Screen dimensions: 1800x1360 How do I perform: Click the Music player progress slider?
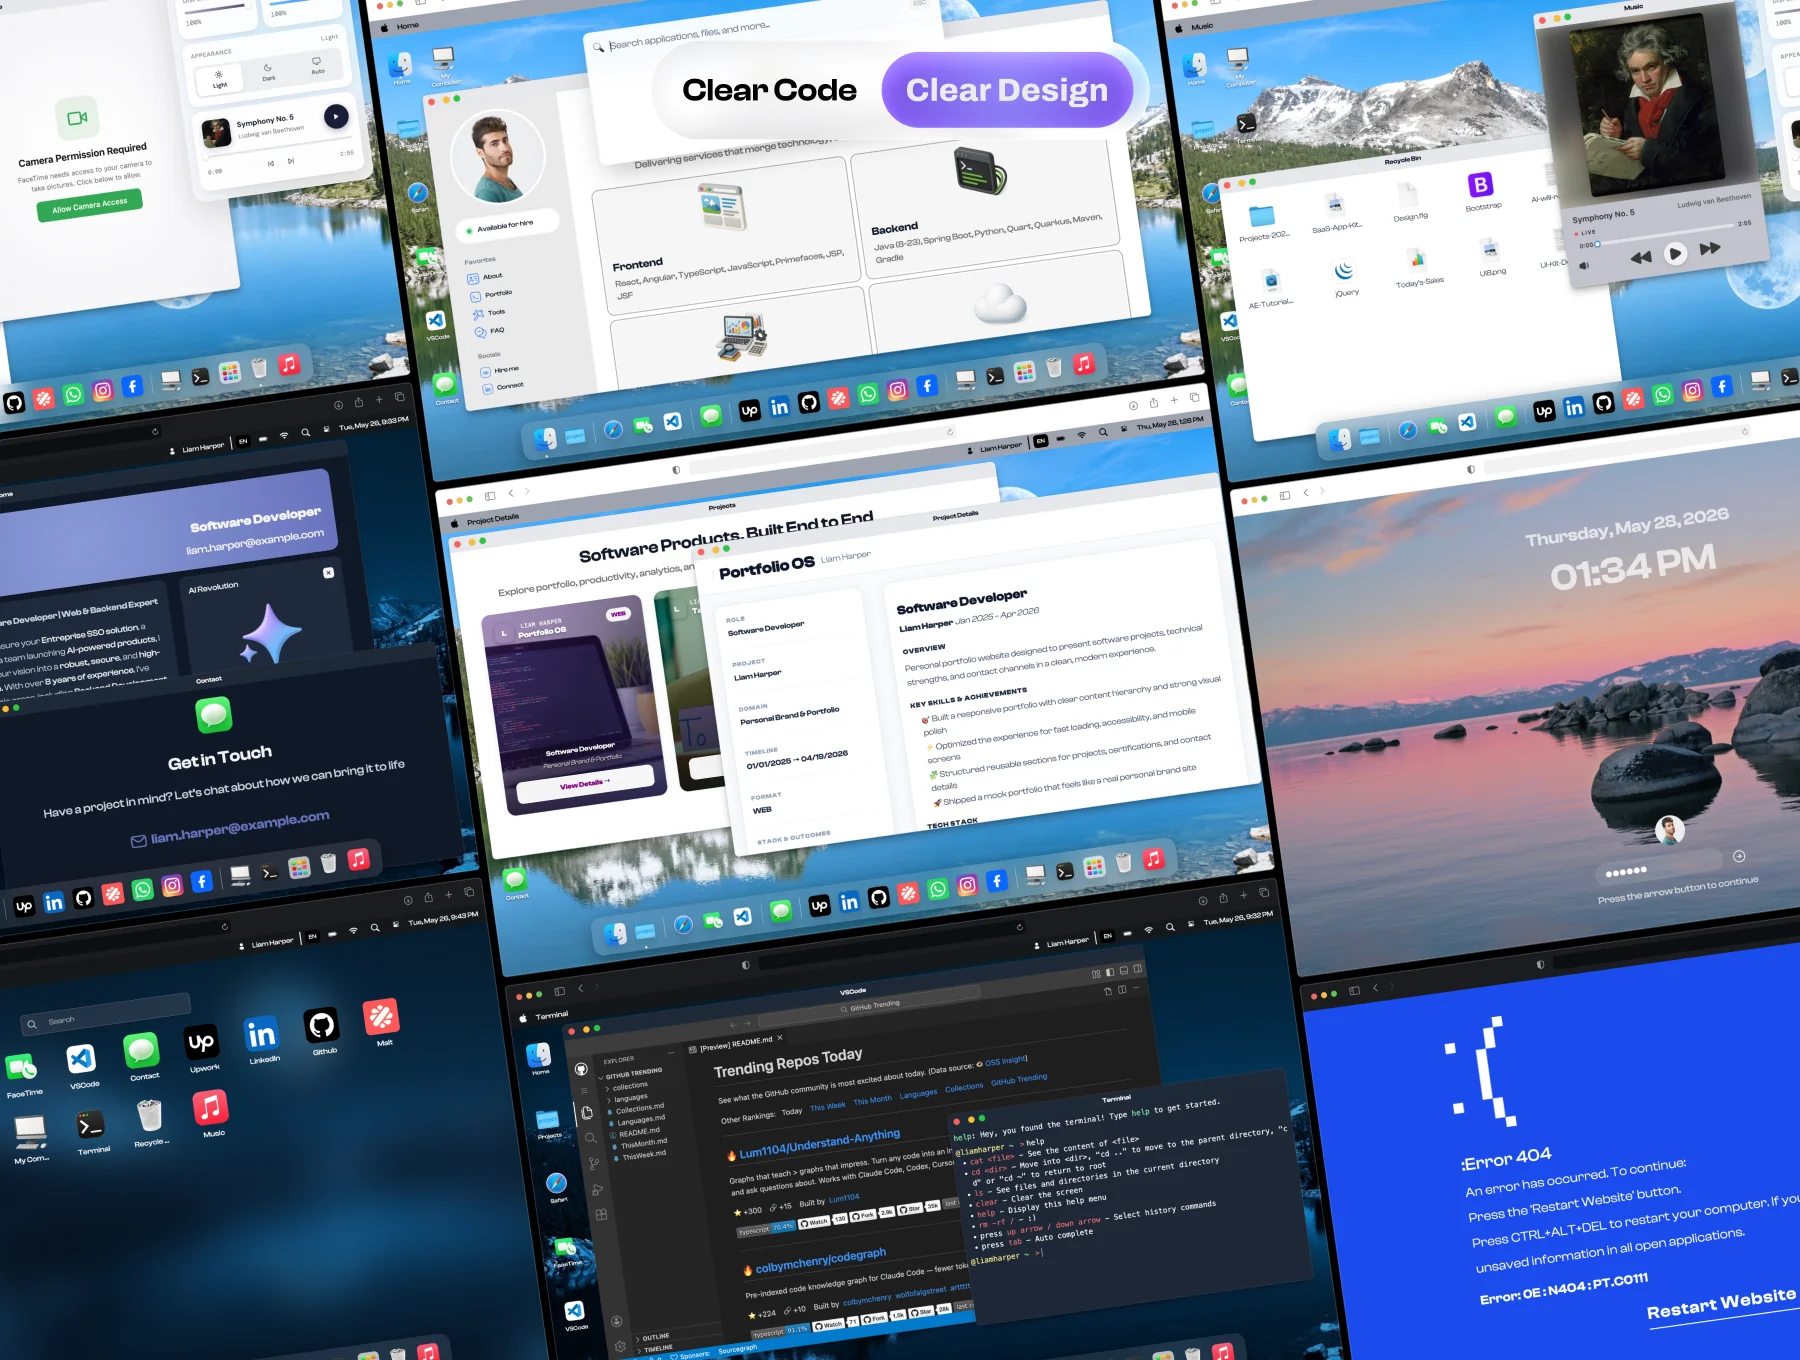click(x=1665, y=233)
